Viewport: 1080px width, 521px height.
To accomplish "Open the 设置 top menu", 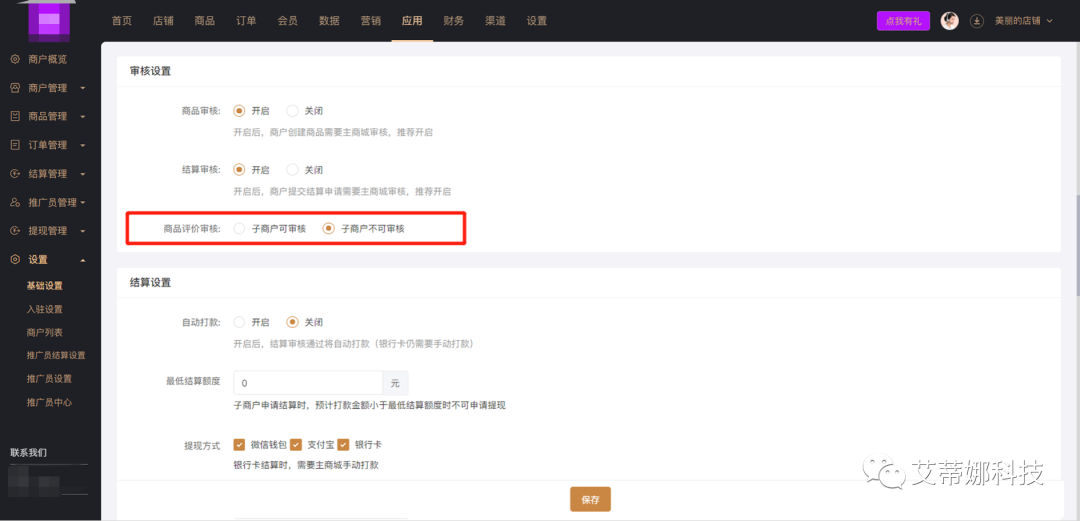I will 537,21.
